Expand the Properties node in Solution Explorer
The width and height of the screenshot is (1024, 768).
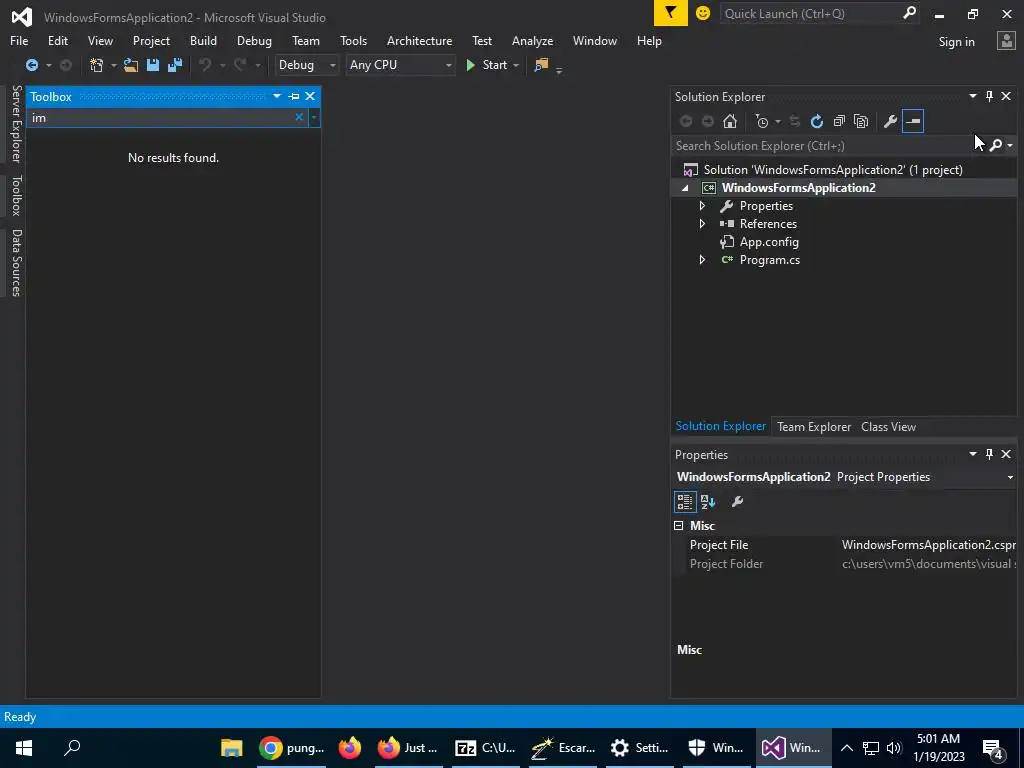[x=702, y=206]
